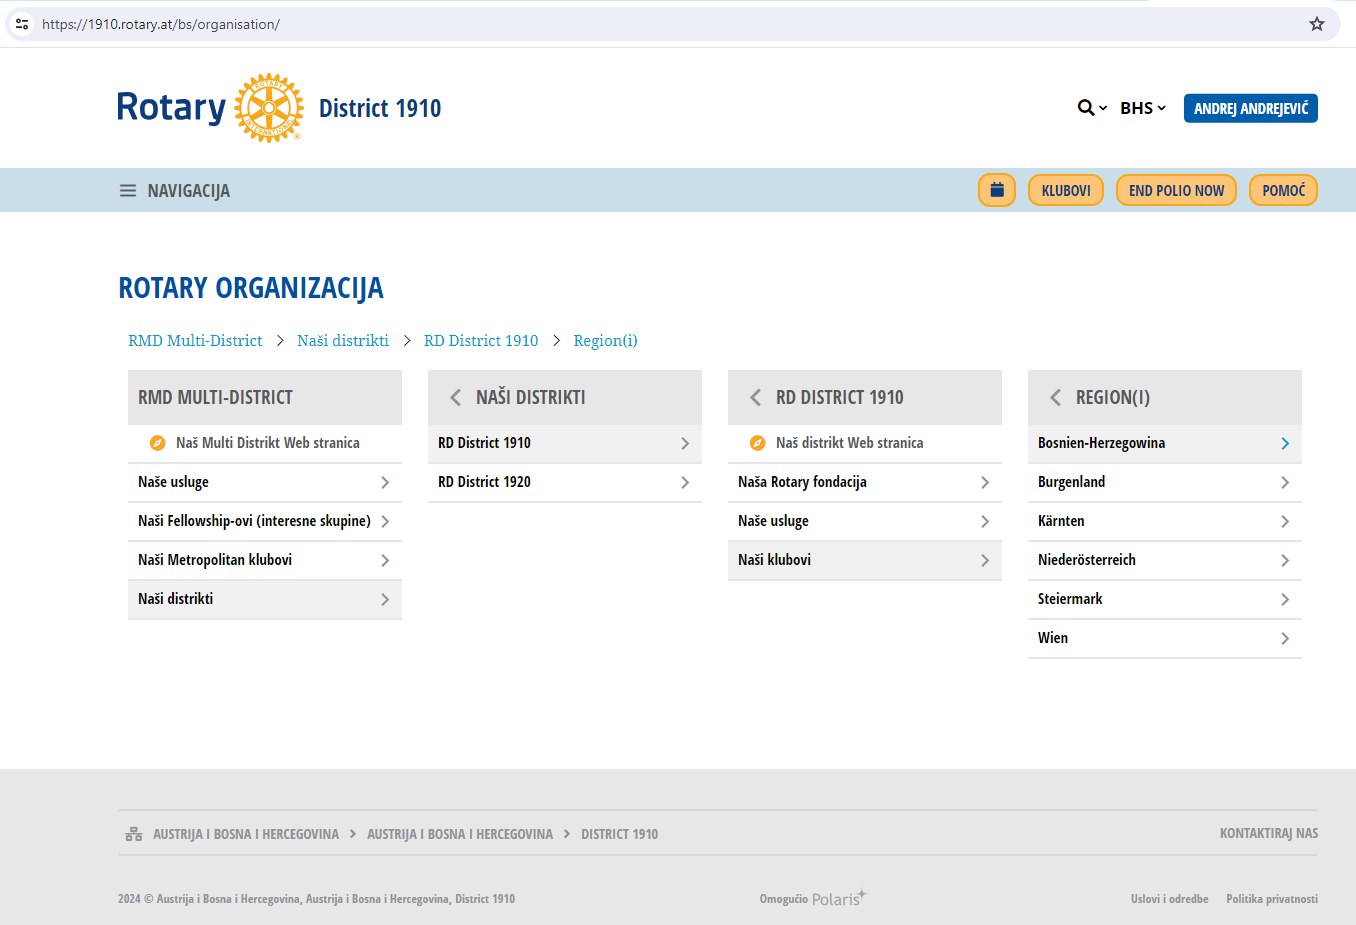The height and width of the screenshot is (925, 1356).
Task: Open End Polio Now menu item
Action: (1176, 190)
